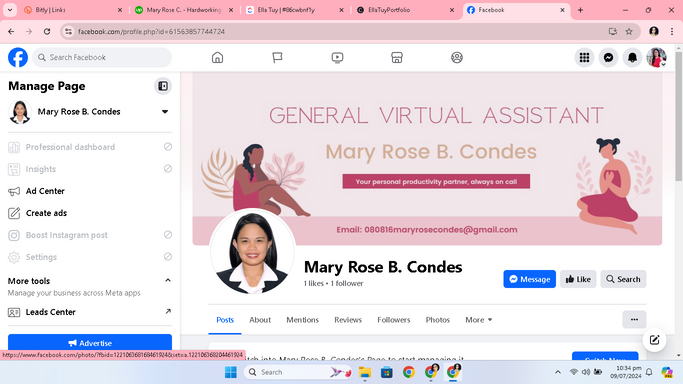Viewport: 683px width, 384px height.
Task: Open the three-dots page options button
Action: click(x=634, y=320)
